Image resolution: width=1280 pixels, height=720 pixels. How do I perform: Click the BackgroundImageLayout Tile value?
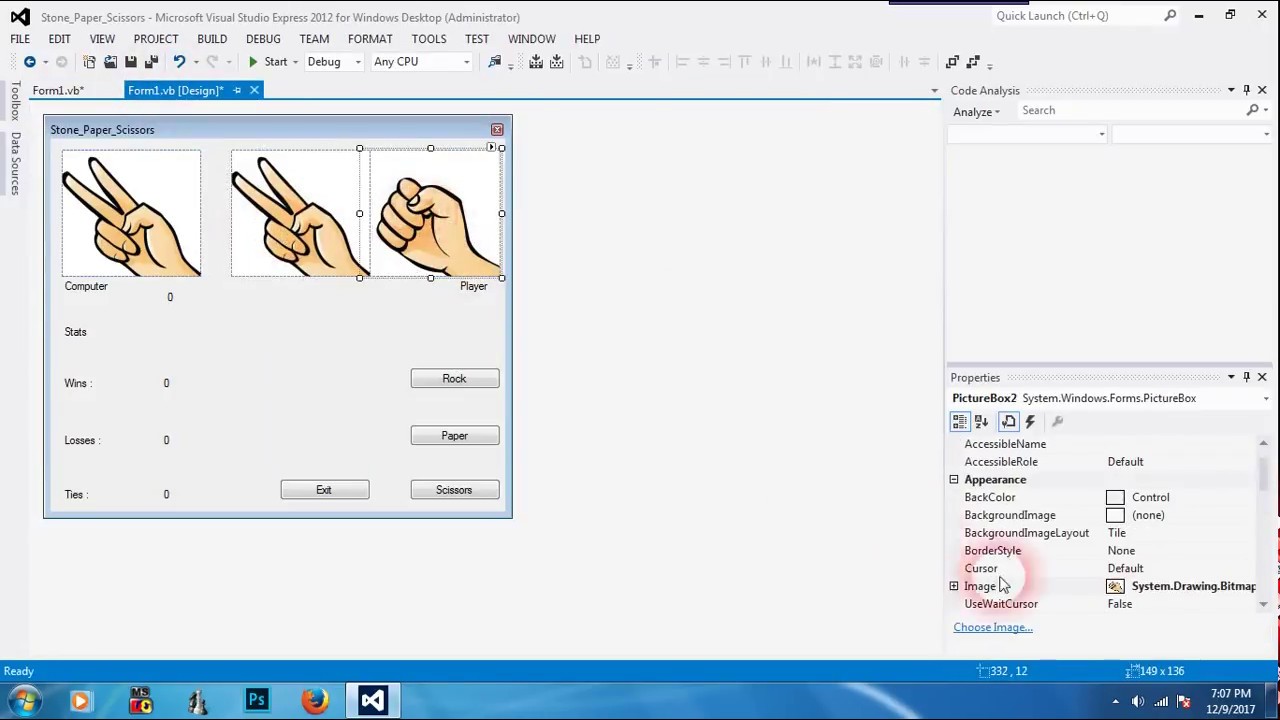[1116, 533]
